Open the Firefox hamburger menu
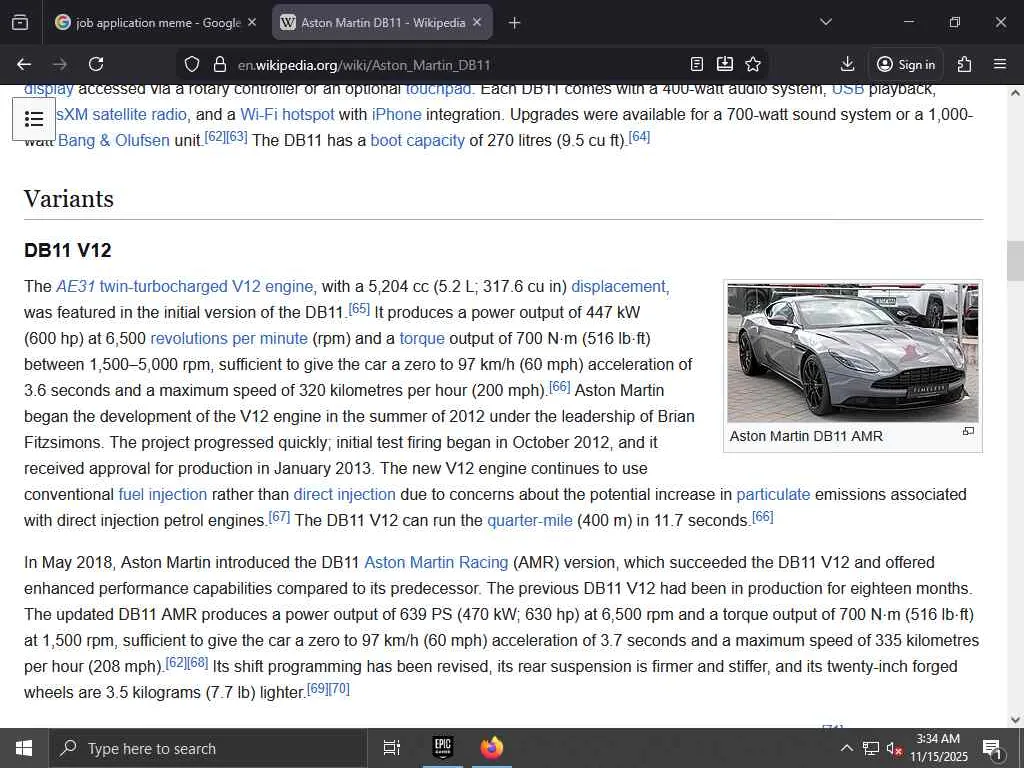The width and height of the screenshot is (1024, 768). (1000, 65)
